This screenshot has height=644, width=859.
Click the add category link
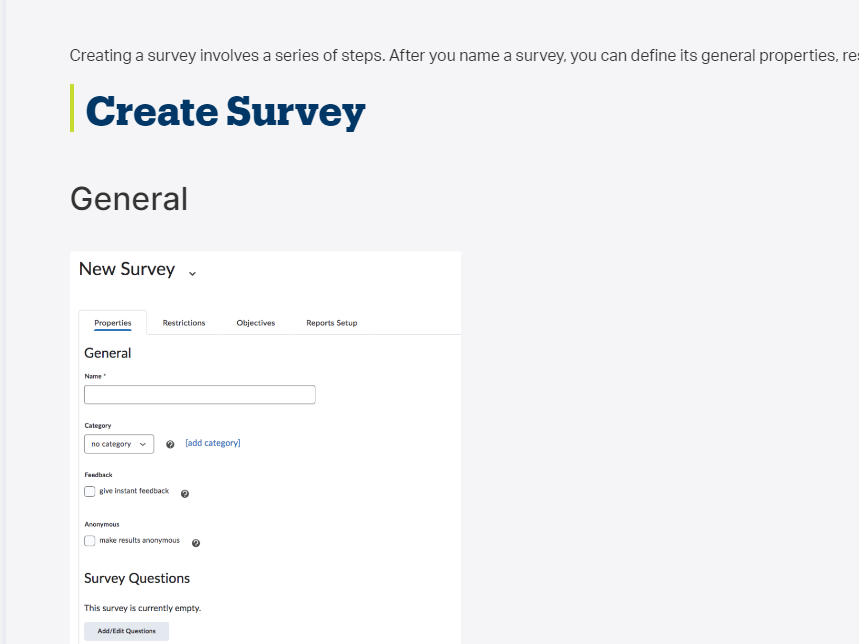[x=213, y=443]
